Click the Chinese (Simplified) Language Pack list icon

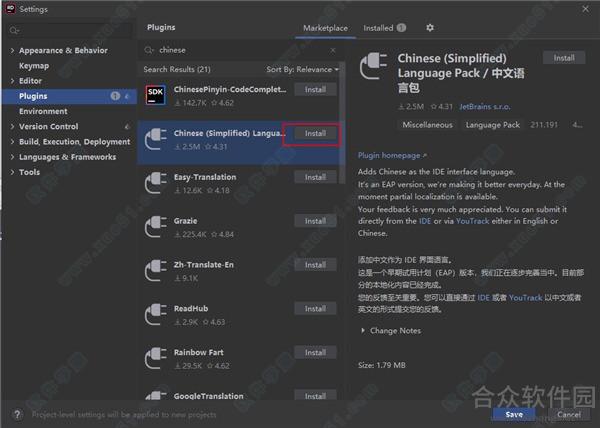(x=156, y=139)
